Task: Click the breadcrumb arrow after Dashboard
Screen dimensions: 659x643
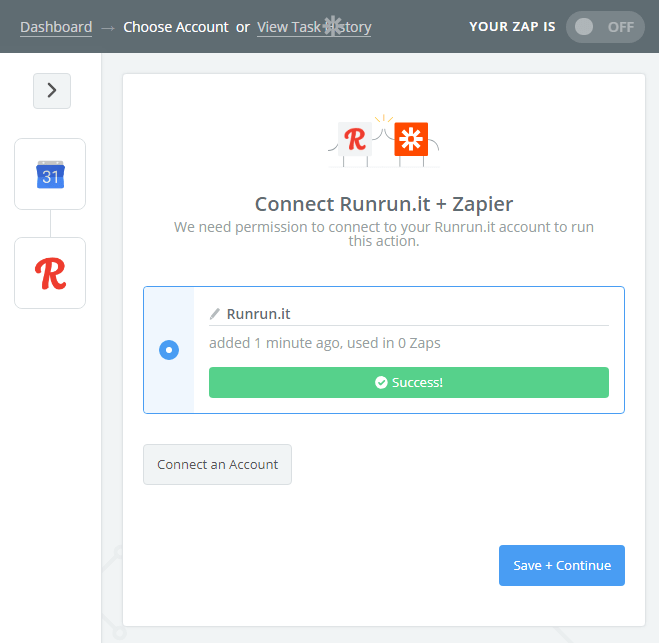Action: 108,27
